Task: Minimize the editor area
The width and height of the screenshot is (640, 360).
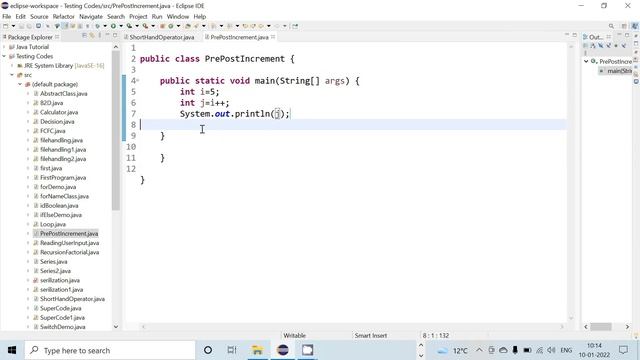Action: pos(567,34)
